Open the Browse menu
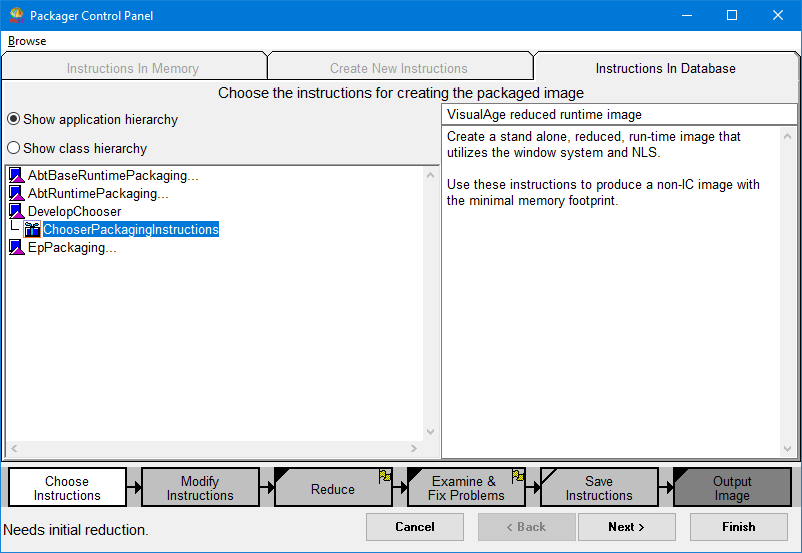802x553 pixels. tap(27, 41)
